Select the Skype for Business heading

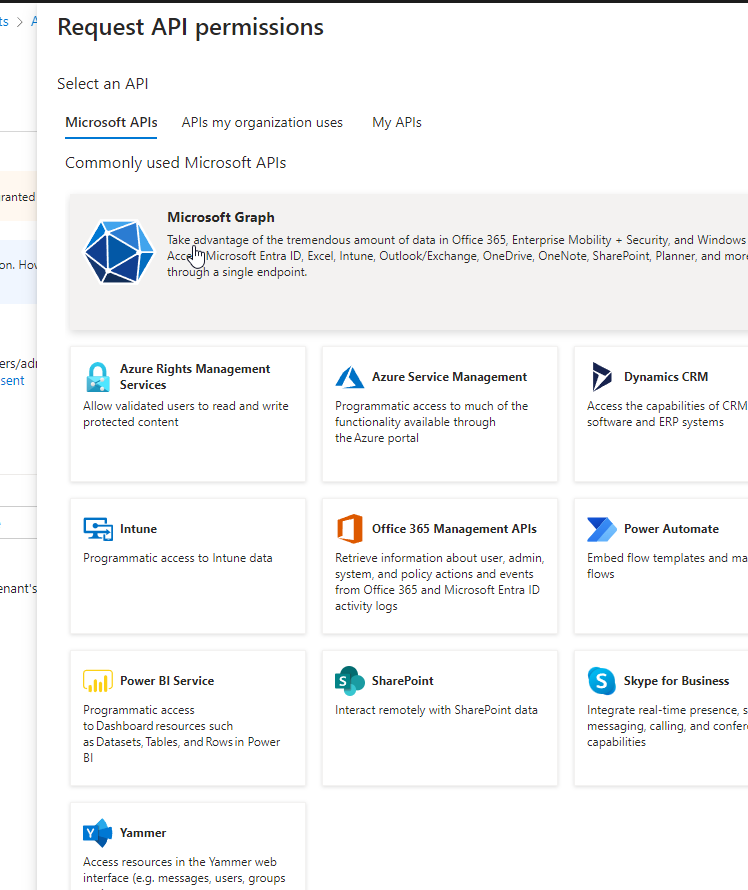pos(676,681)
